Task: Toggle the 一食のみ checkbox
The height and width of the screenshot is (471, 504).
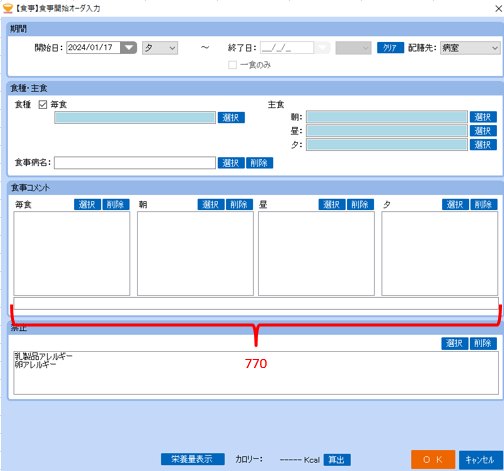Action: tap(232, 65)
